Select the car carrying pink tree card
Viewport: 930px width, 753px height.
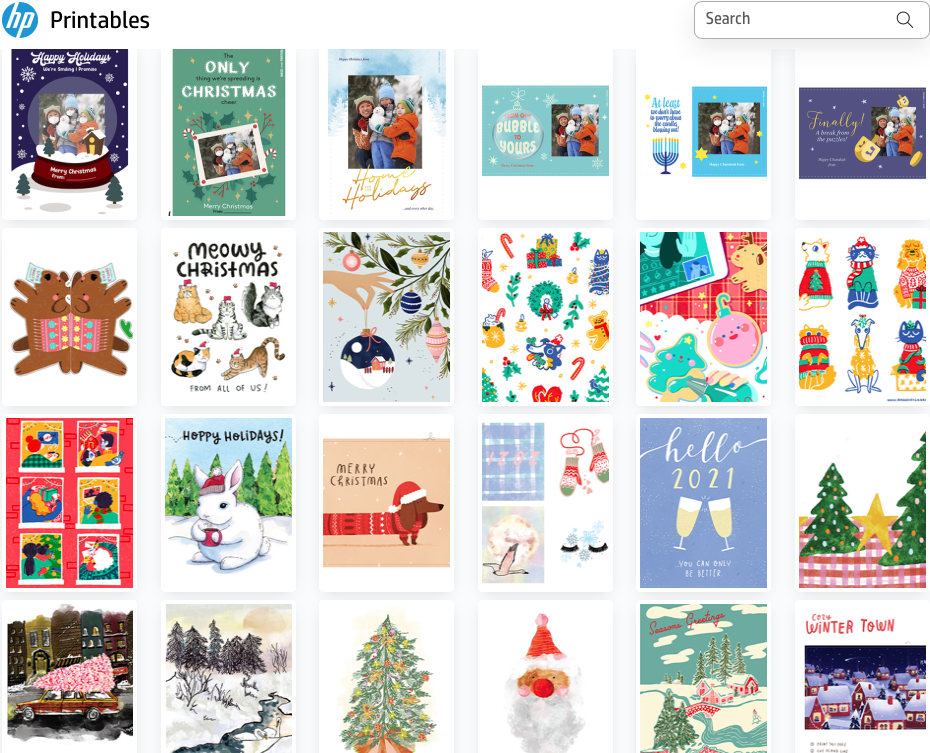coord(69,677)
